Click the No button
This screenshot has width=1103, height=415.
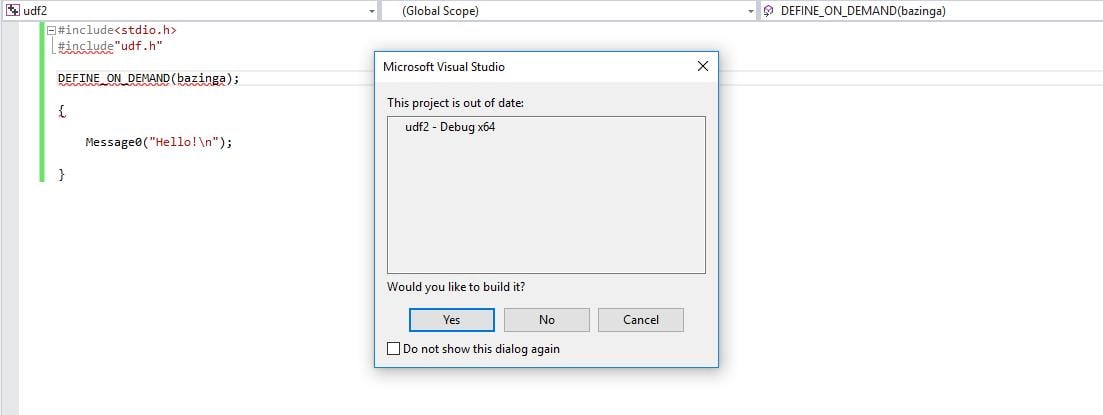coord(547,320)
